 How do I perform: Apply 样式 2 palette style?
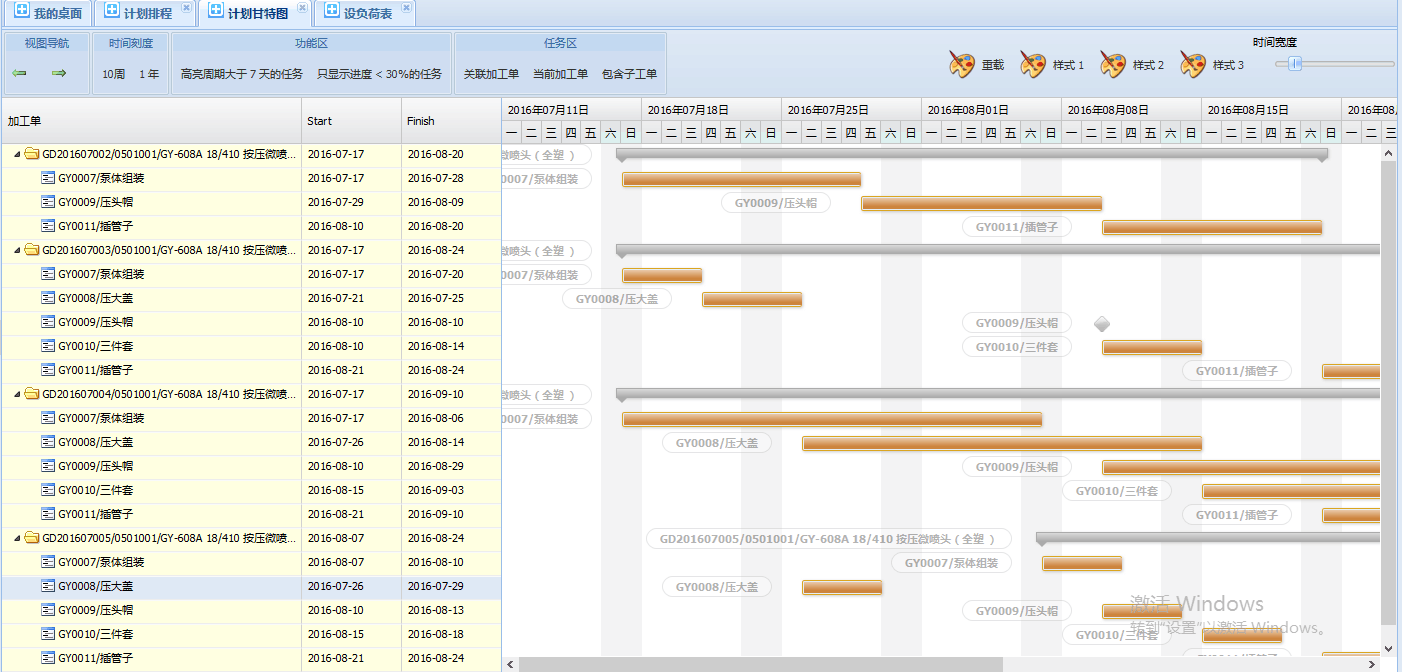point(1113,65)
